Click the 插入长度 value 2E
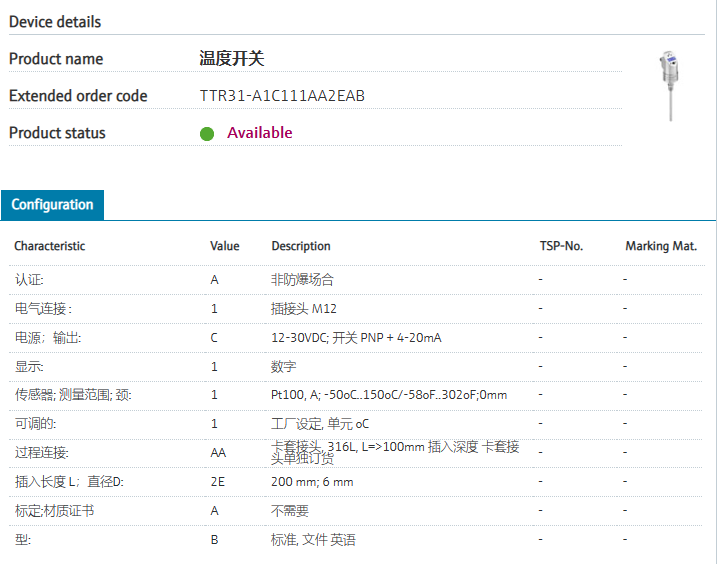The width and height of the screenshot is (718, 564). pos(217,482)
